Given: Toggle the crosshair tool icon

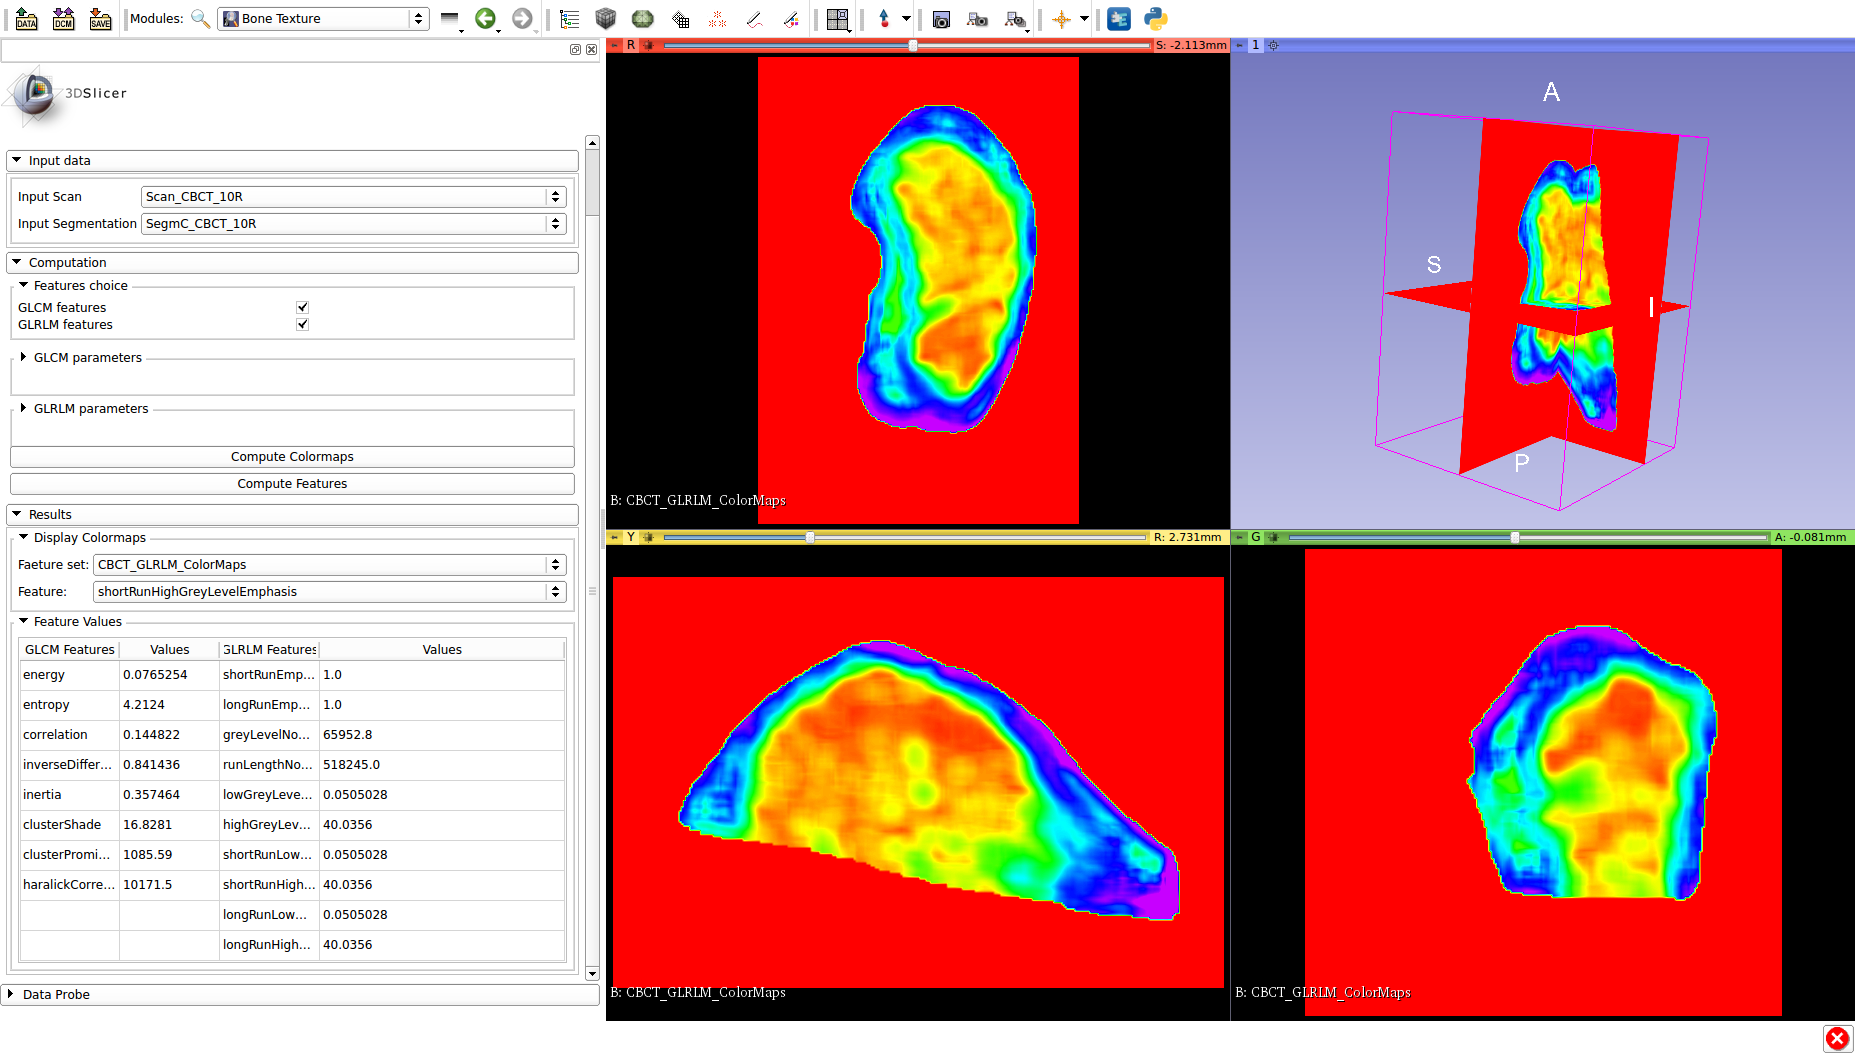Looking at the screenshot, I should (x=1061, y=19).
